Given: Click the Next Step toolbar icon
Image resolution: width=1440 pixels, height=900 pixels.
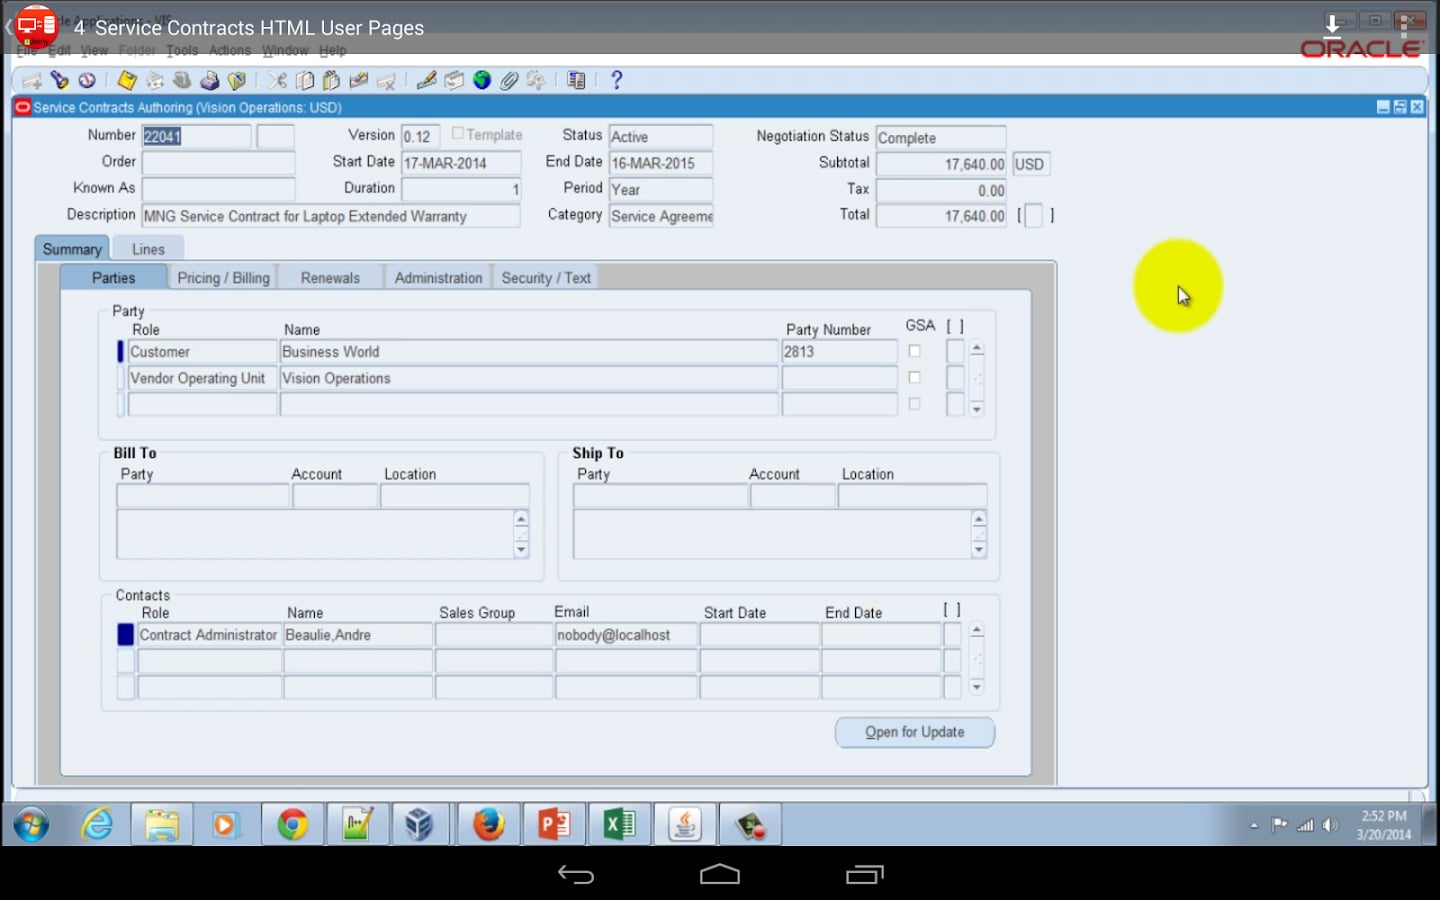Looking at the screenshot, I should (x=155, y=80).
